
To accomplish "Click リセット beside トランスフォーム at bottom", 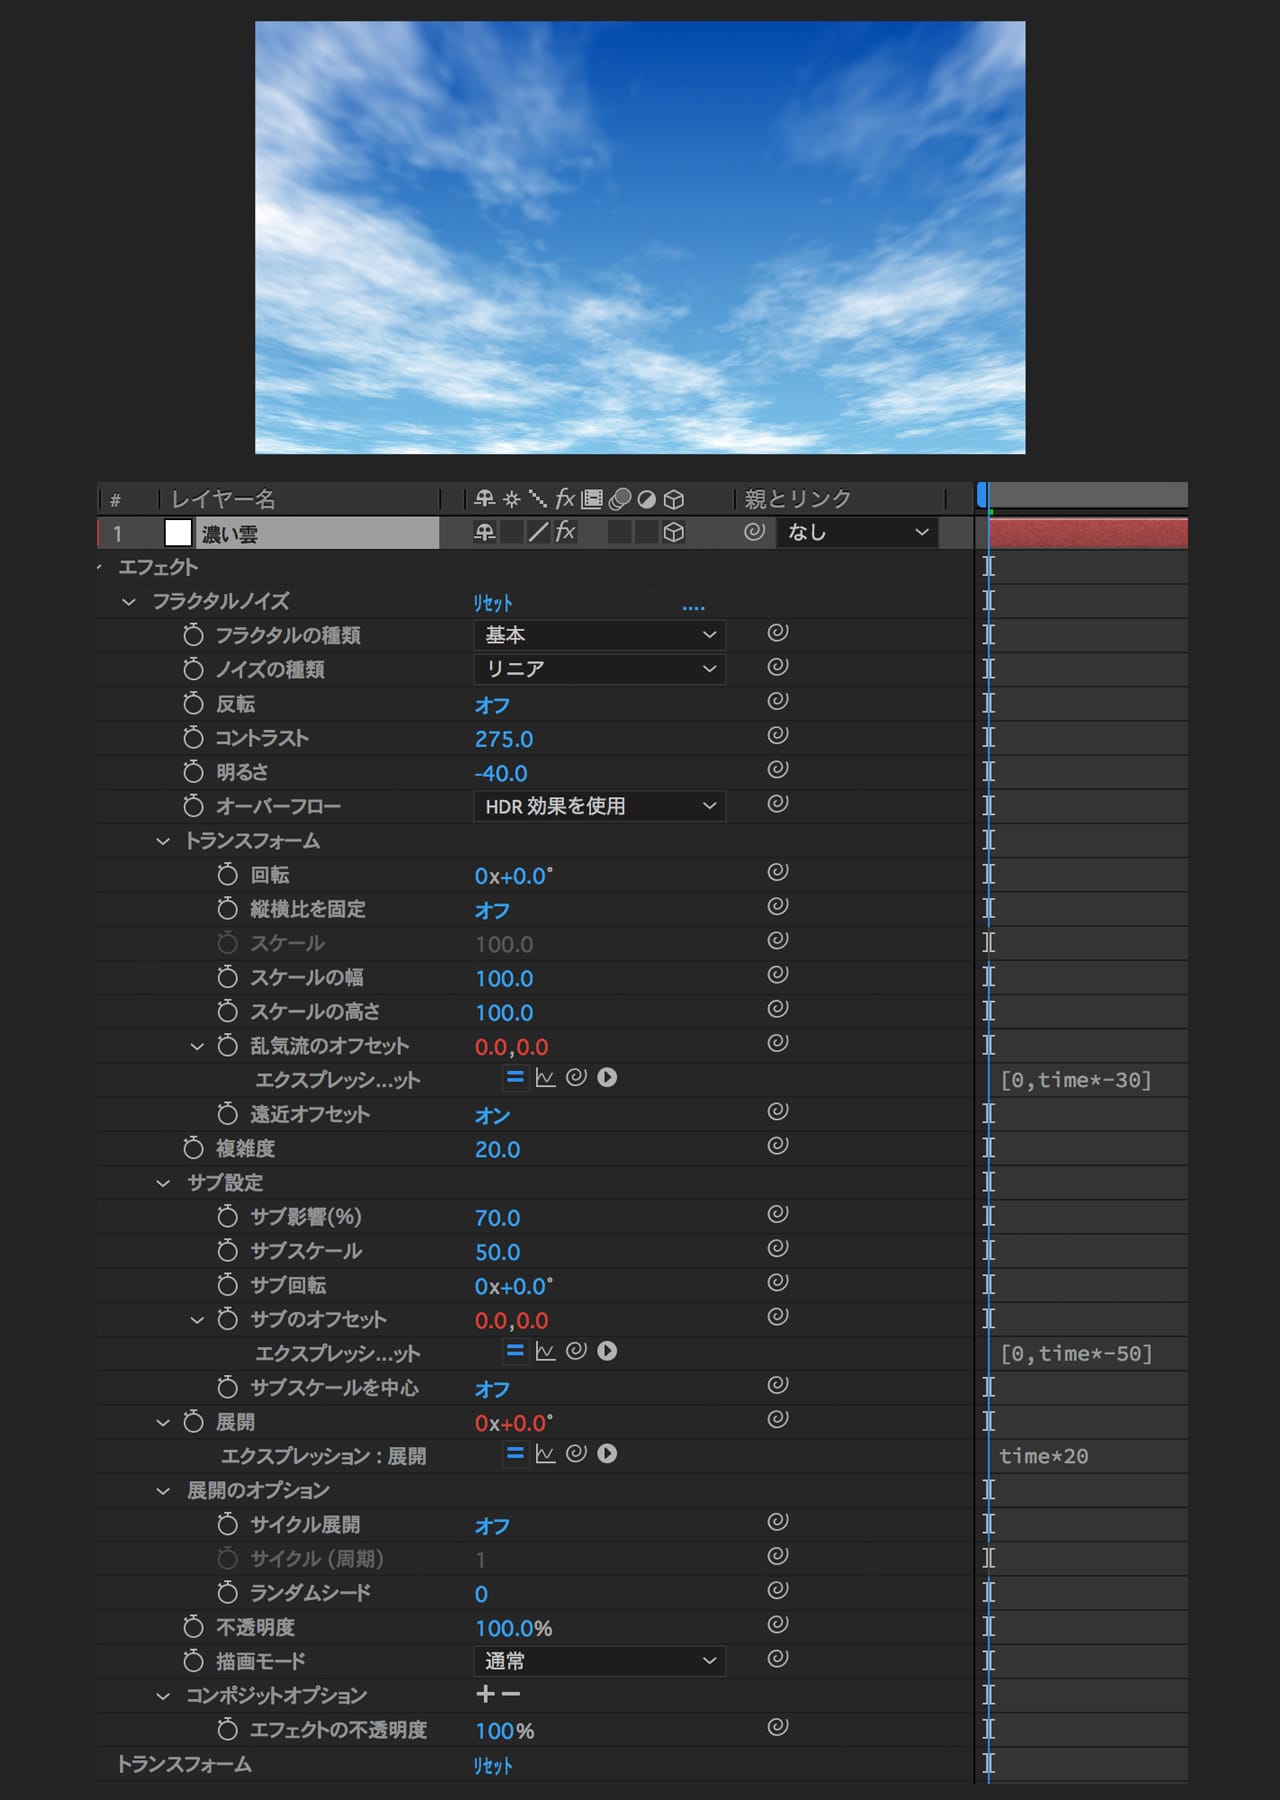I will tap(492, 1766).
